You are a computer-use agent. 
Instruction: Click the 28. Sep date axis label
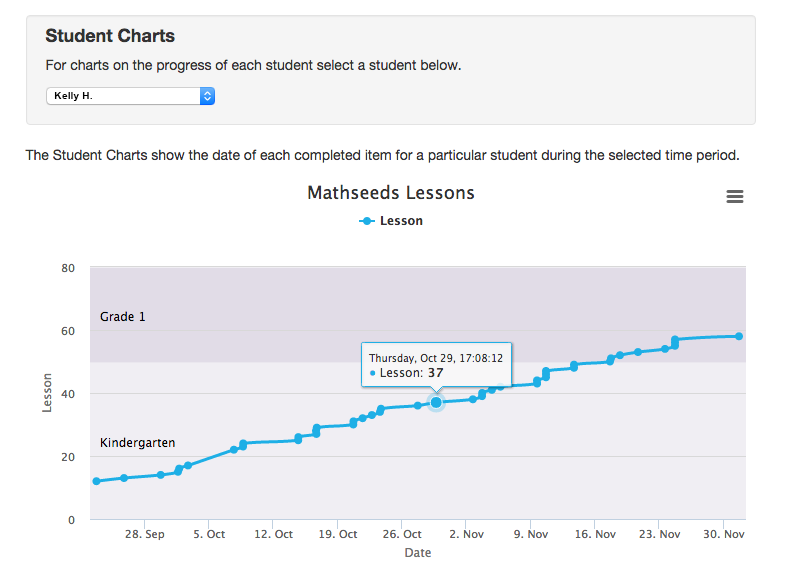coord(145,535)
